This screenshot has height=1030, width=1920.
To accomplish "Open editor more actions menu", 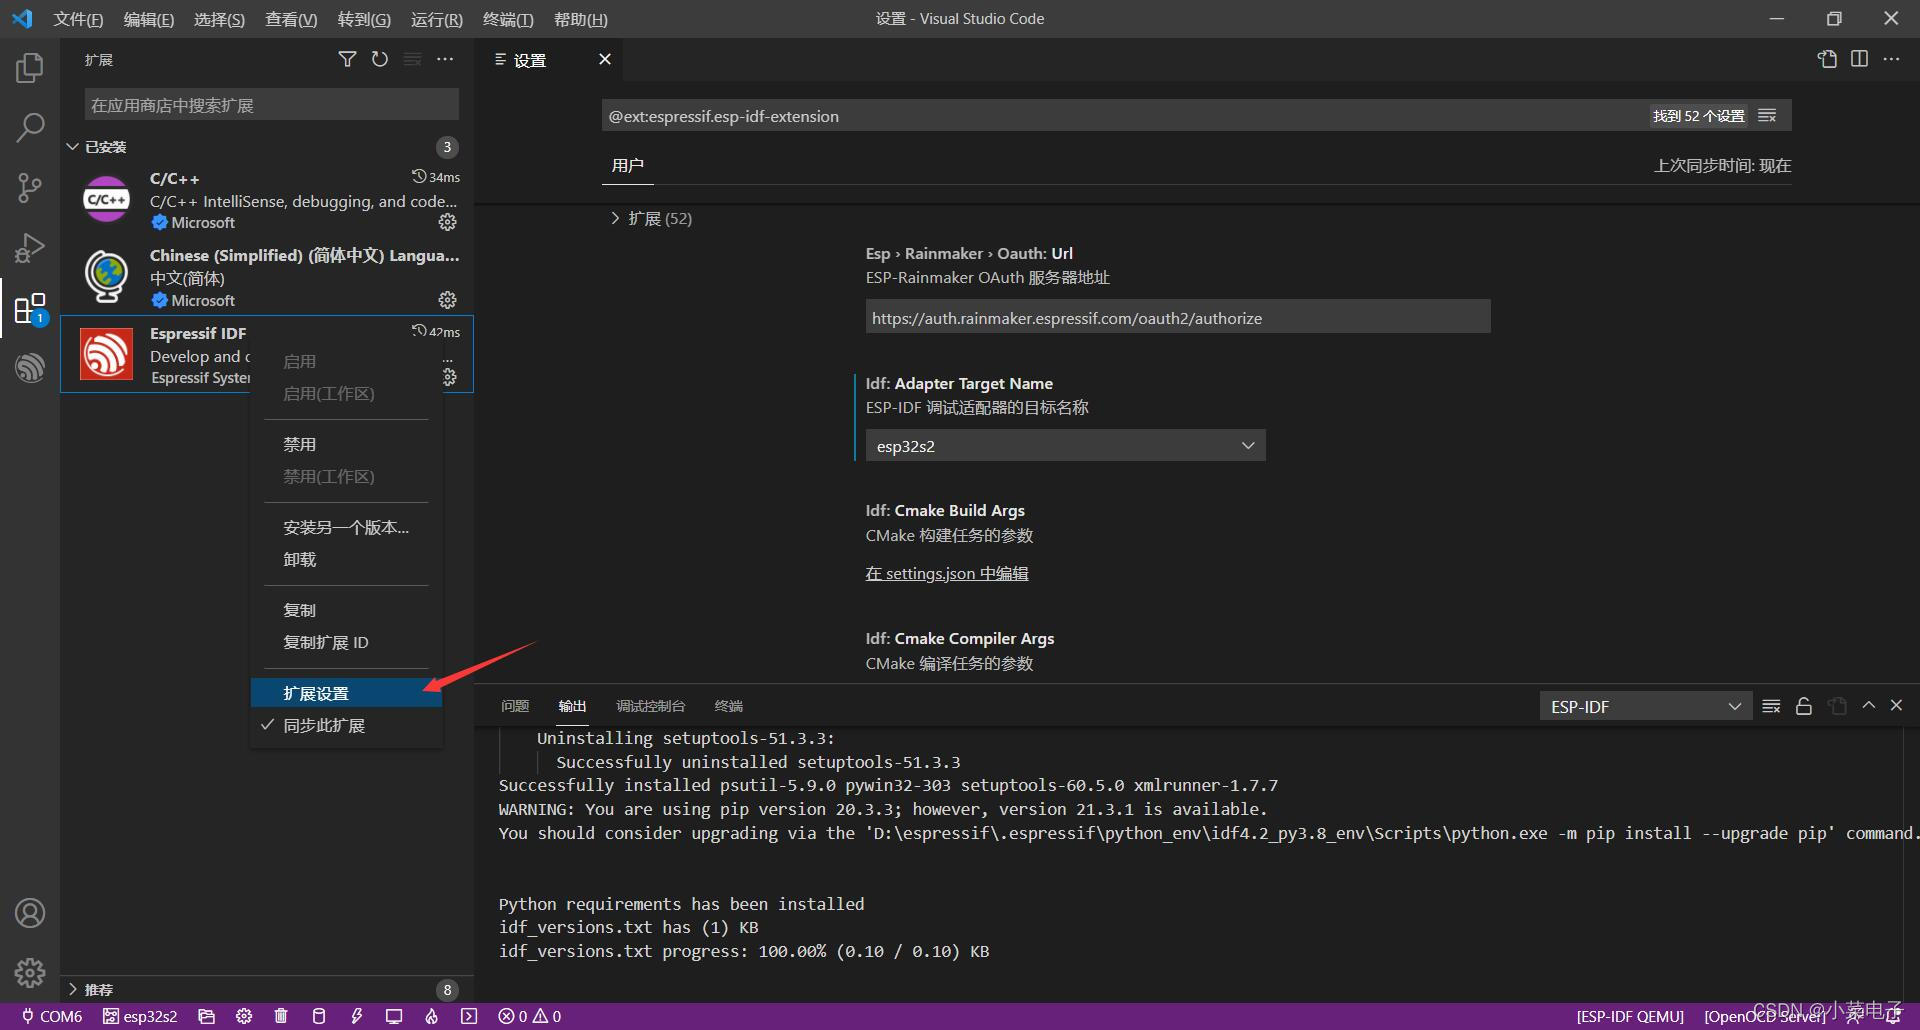I will tap(1891, 59).
